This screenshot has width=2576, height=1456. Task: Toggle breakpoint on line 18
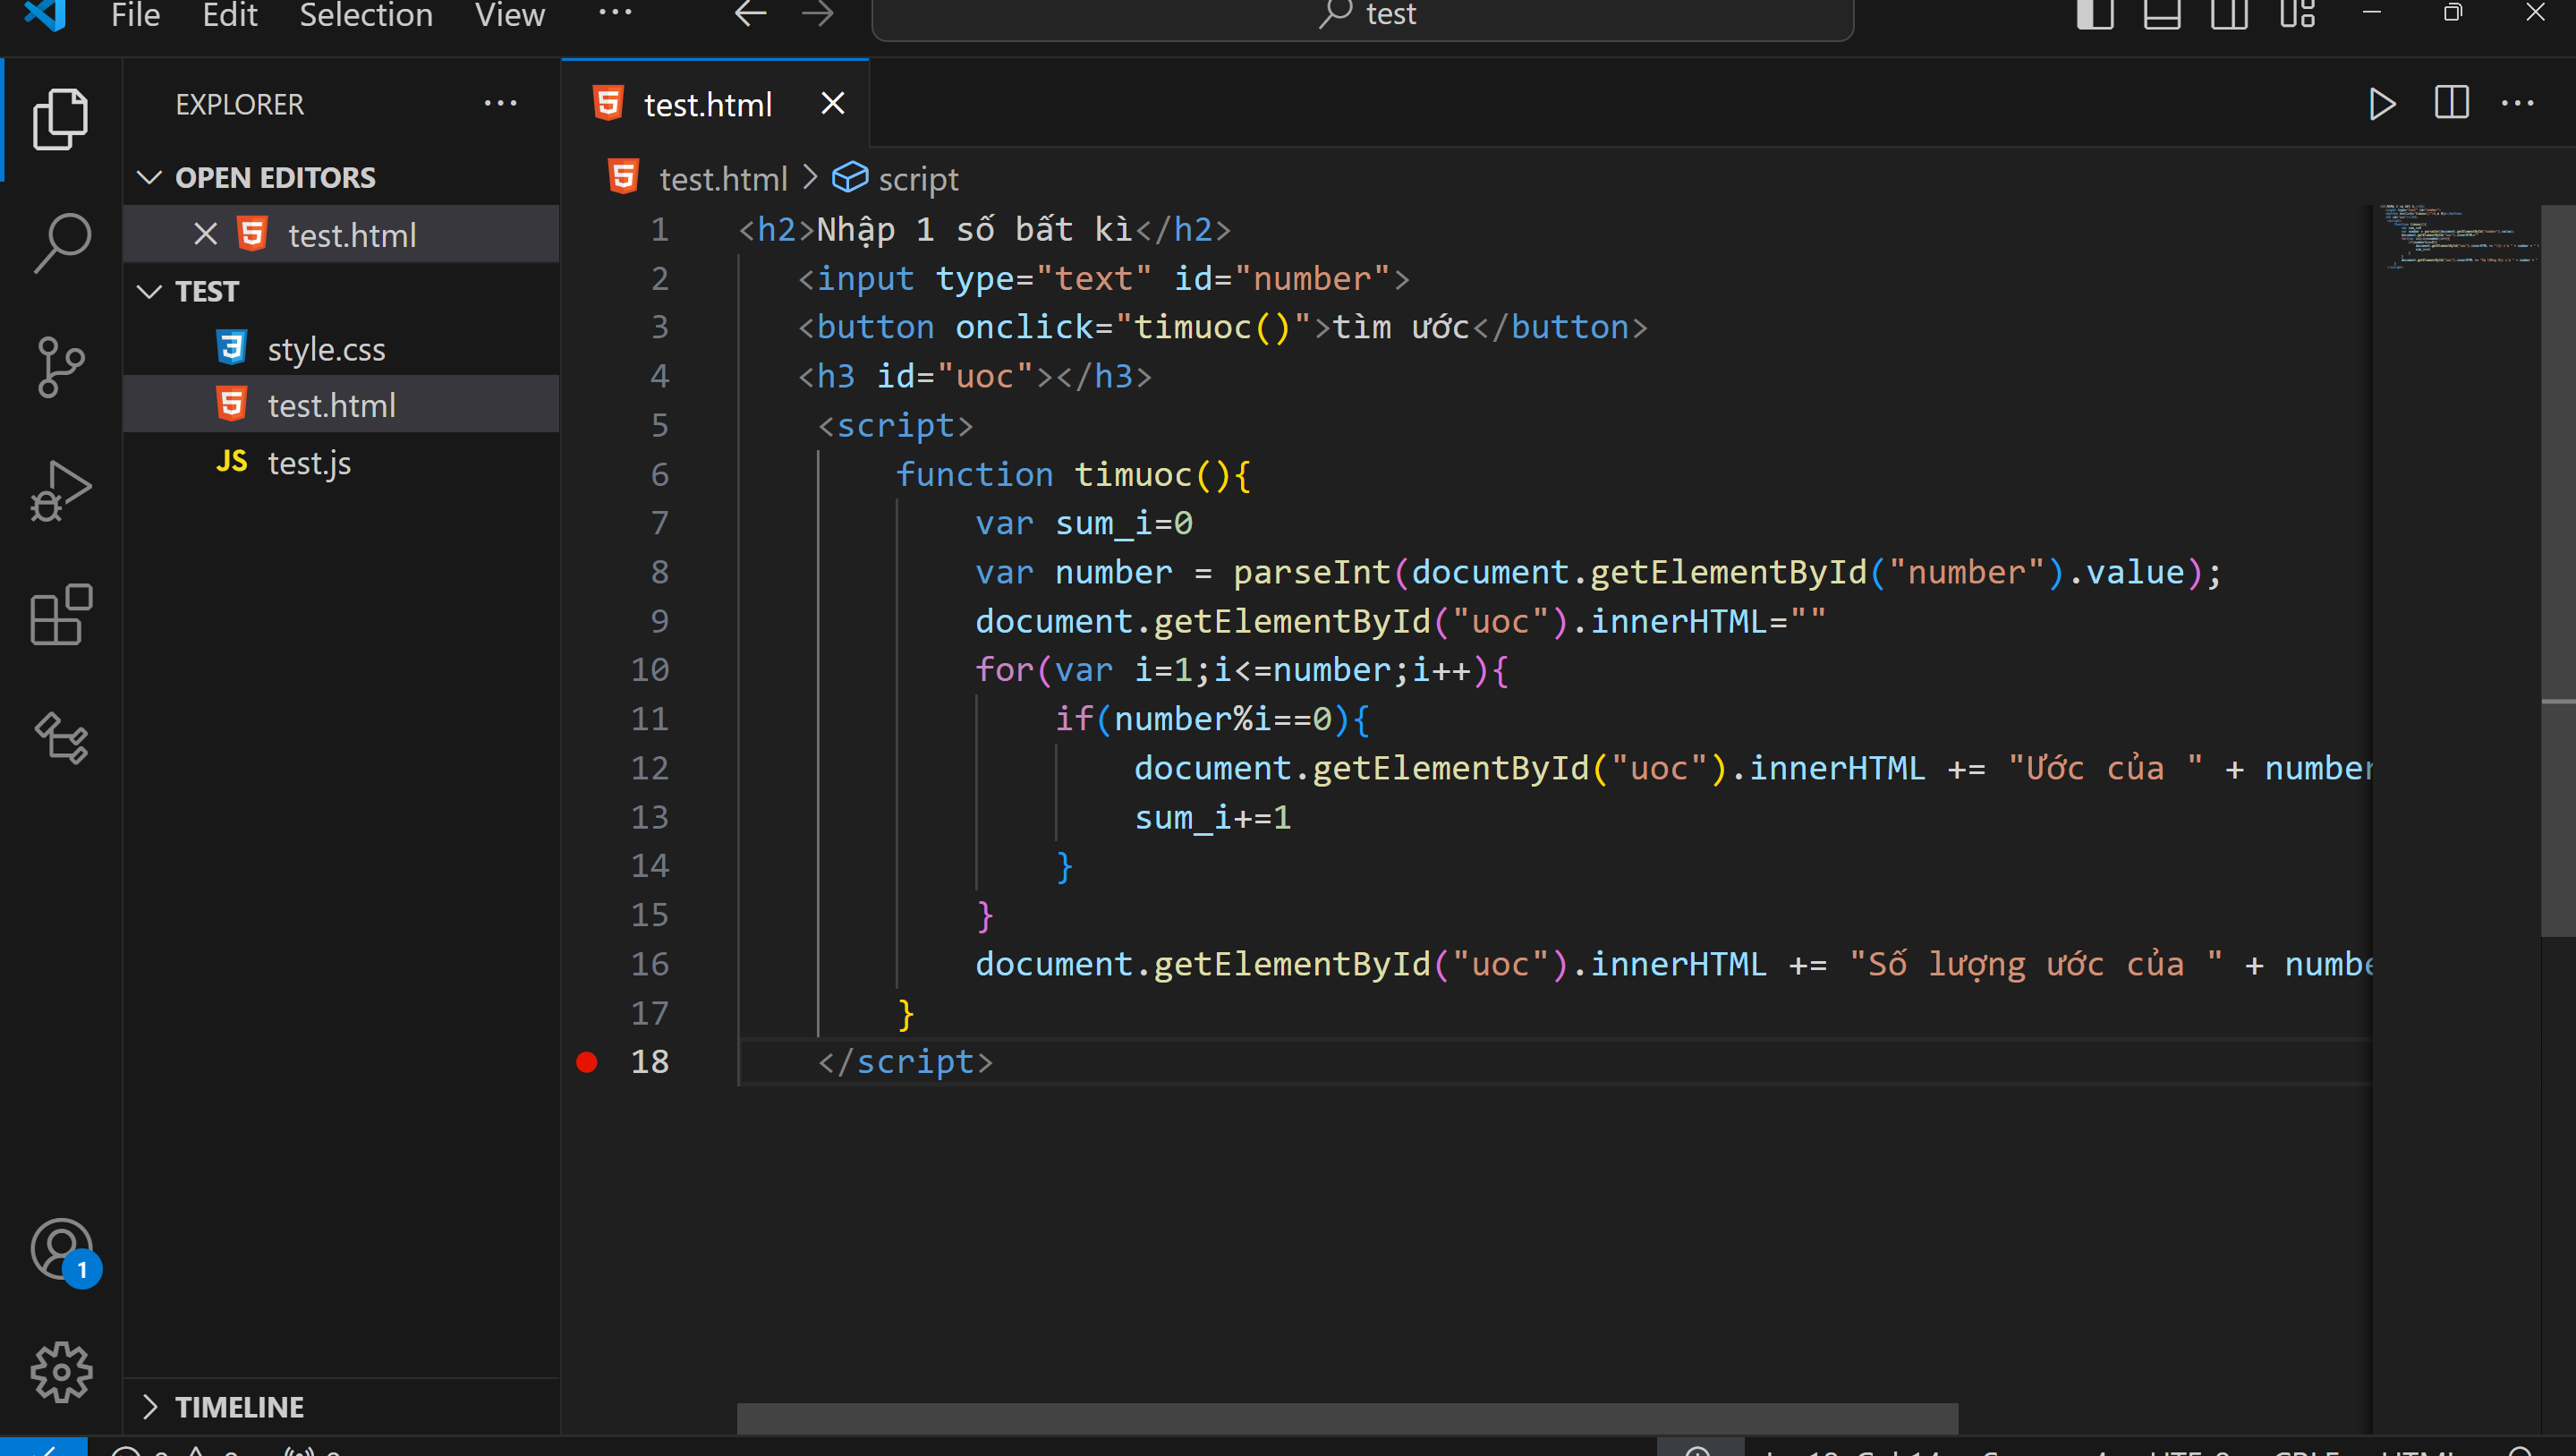[587, 1062]
